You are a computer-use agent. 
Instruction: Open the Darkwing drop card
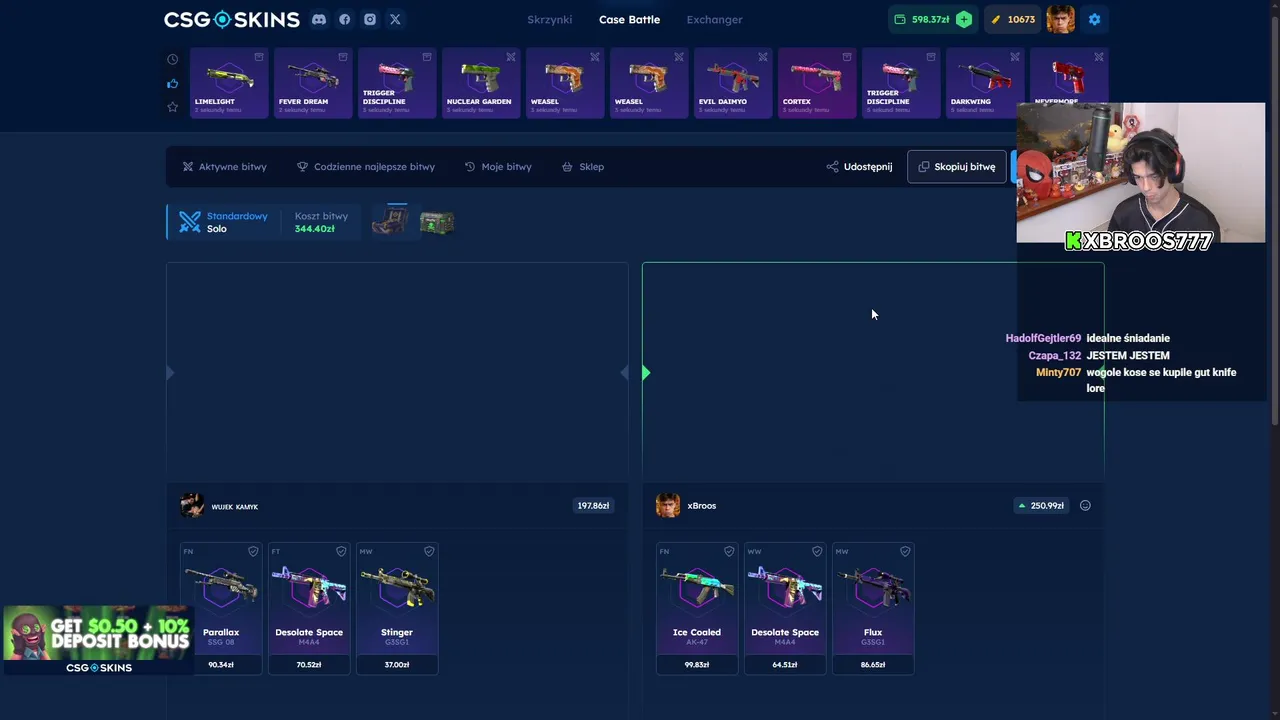[x=985, y=83]
